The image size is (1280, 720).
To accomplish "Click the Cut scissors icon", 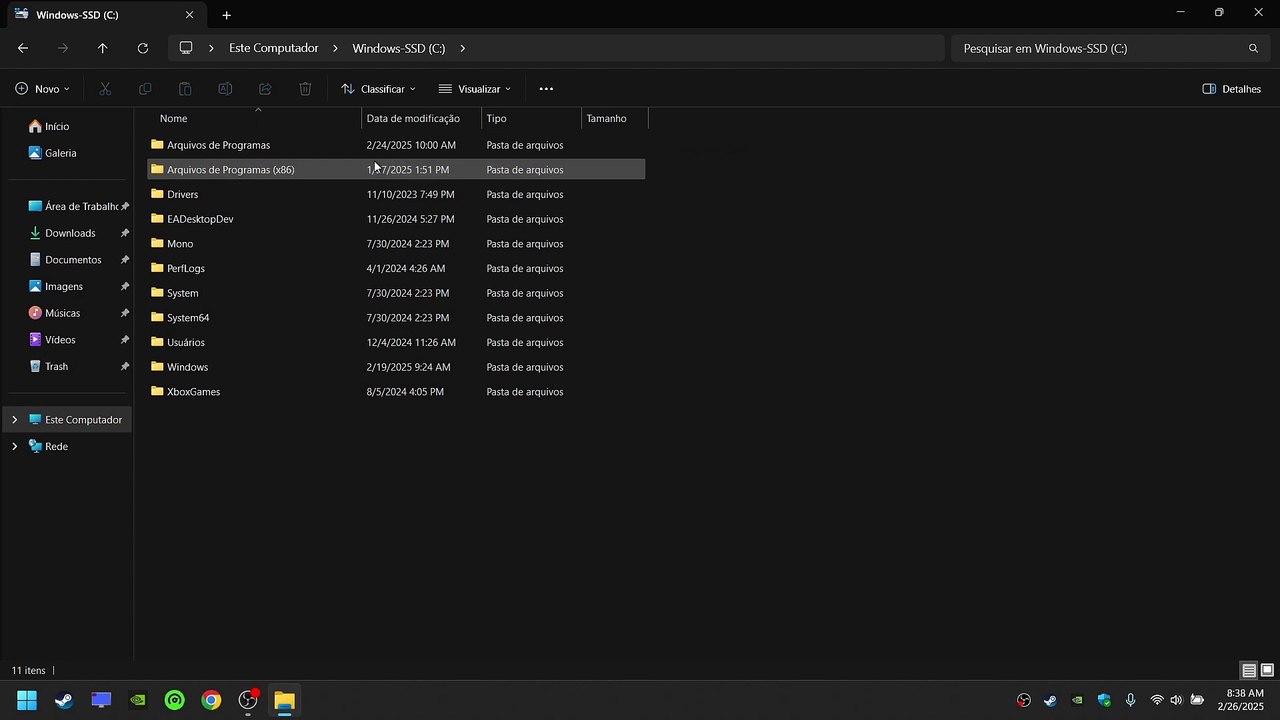I will [105, 89].
